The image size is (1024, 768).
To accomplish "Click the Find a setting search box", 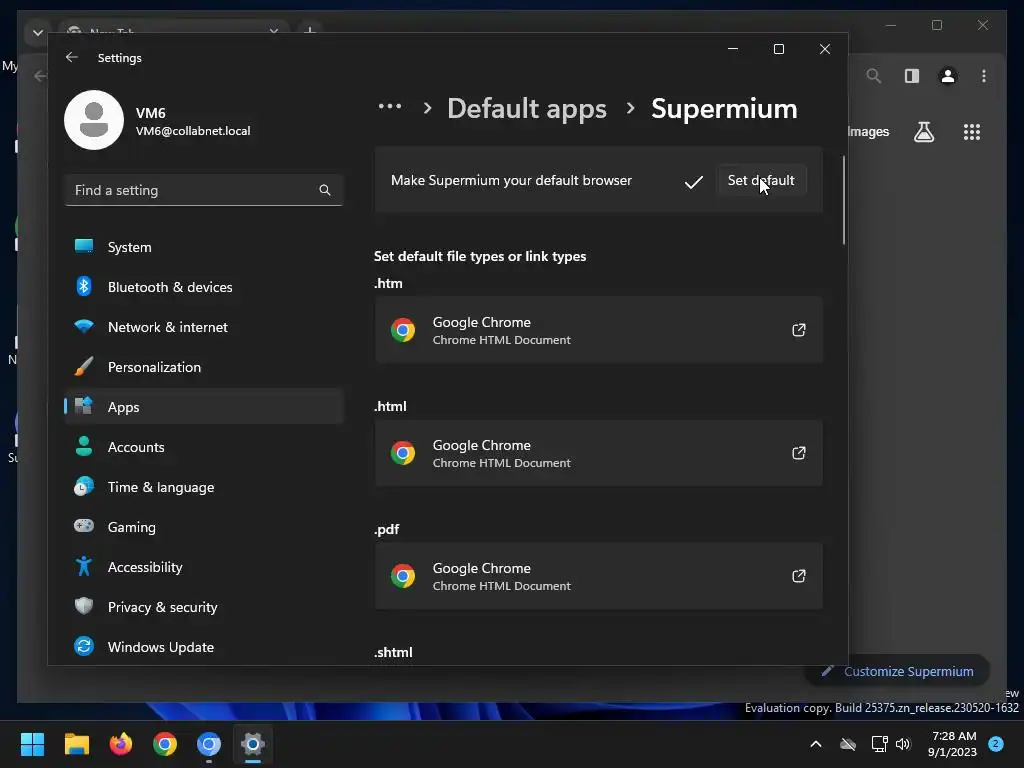I will tap(204, 190).
